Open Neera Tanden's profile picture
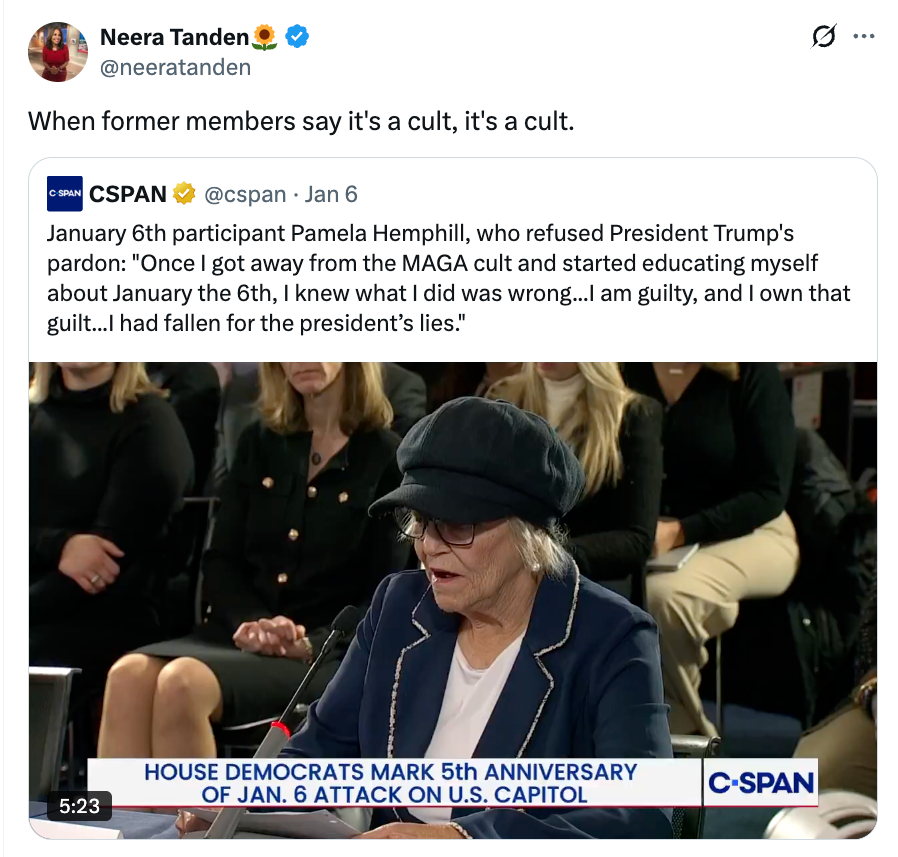This screenshot has height=857, width=898. 57,50
